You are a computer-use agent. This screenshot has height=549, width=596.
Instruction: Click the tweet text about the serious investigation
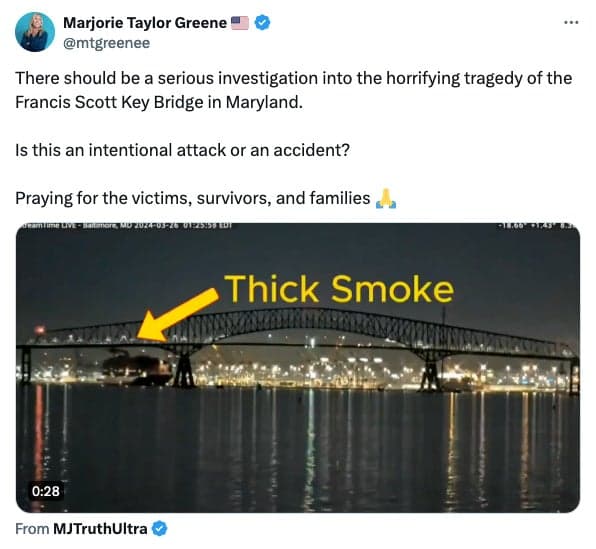(x=293, y=90)
